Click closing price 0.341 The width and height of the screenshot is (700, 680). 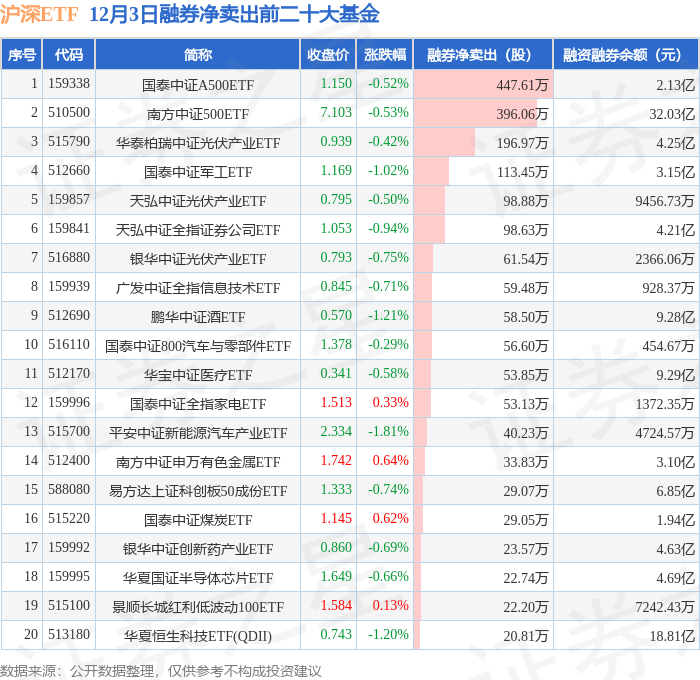point(336,374)
